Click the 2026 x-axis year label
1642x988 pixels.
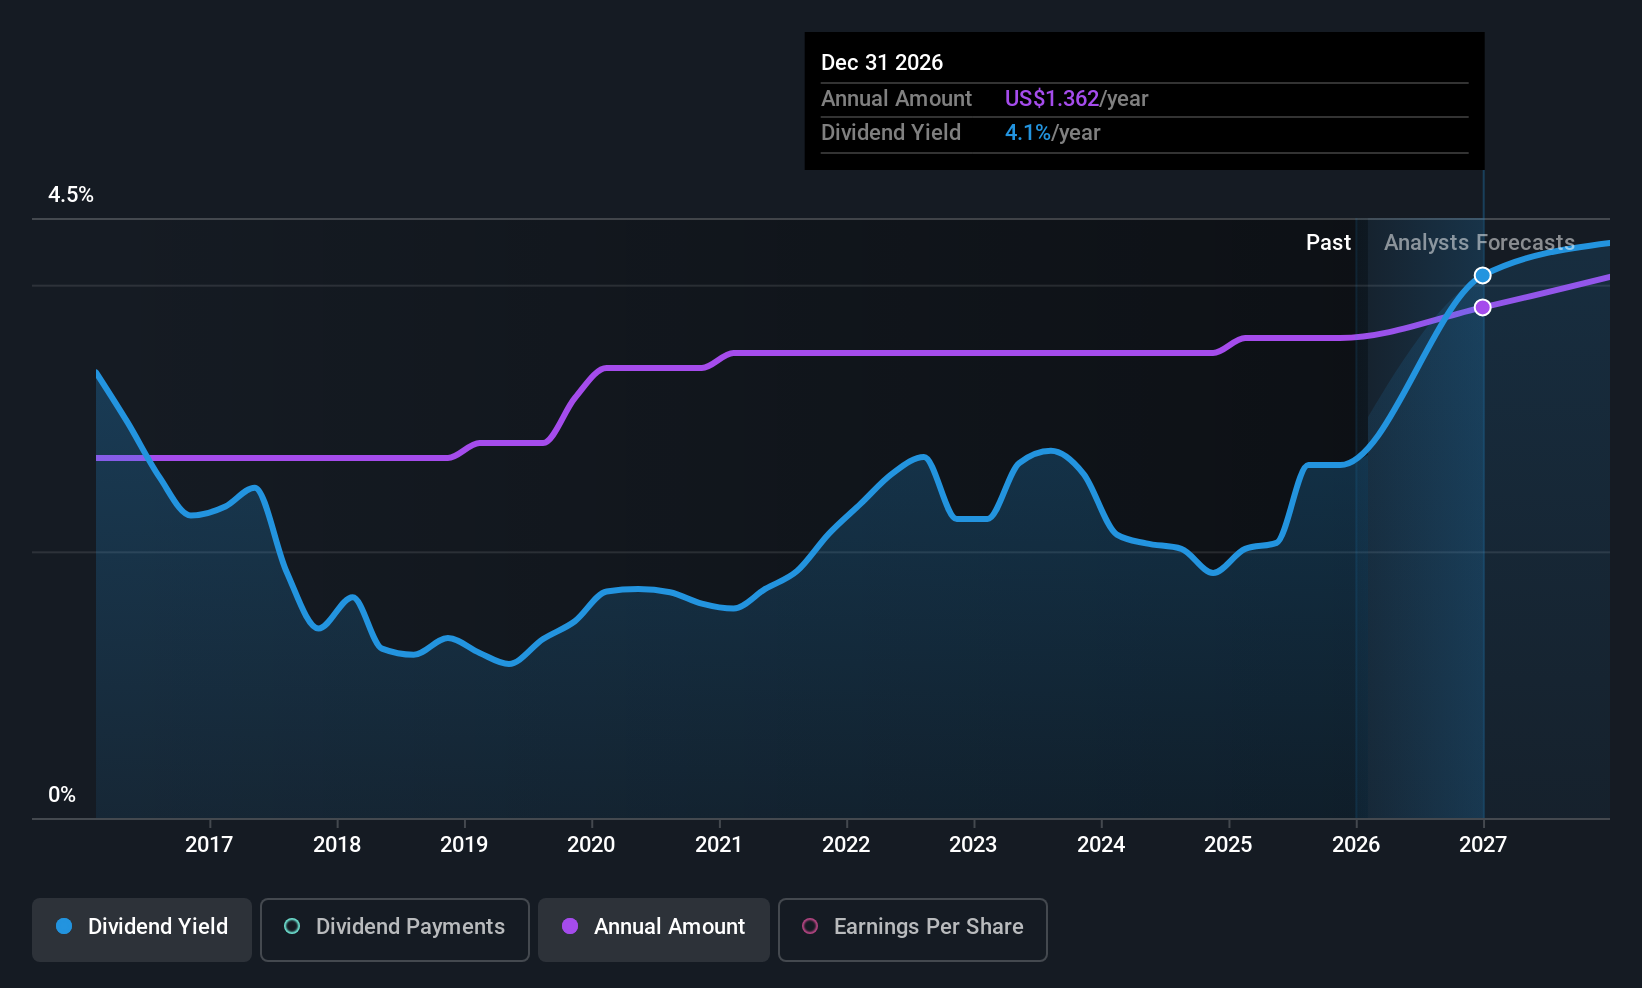coord(1356,845)
